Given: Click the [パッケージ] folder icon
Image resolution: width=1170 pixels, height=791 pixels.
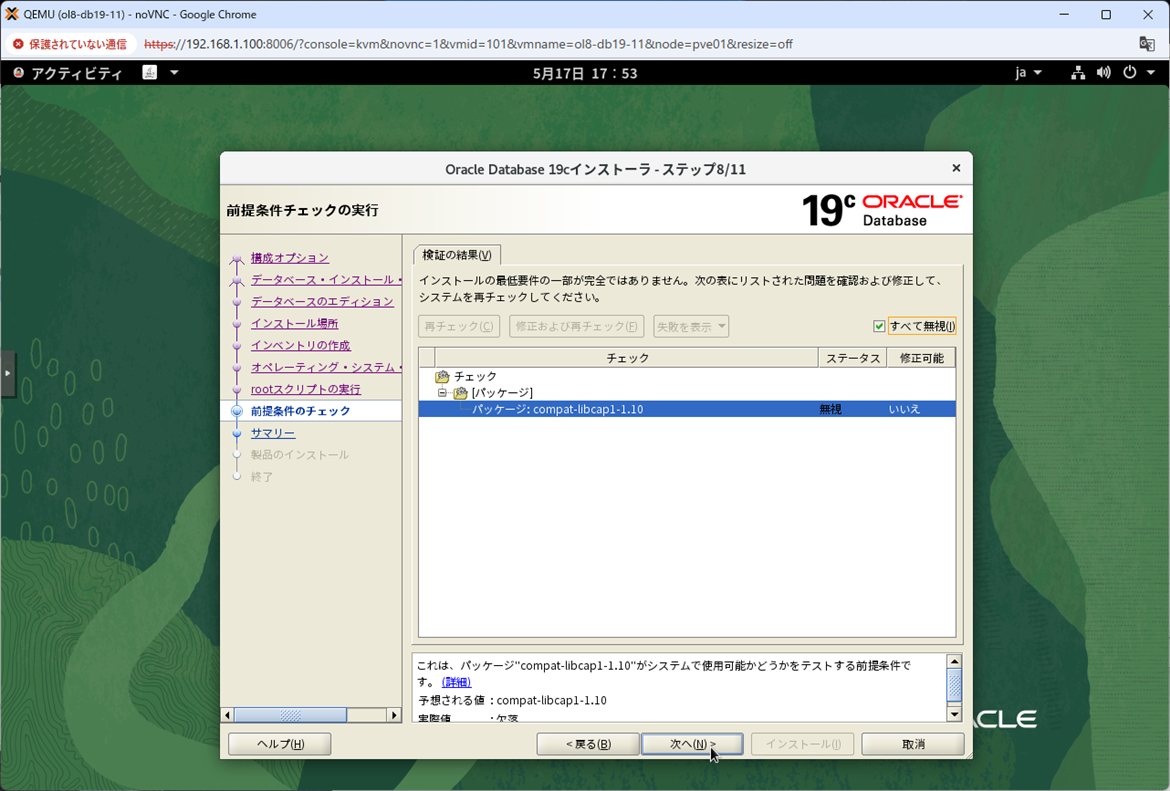Looking at the screenshot, I should click(x=460, y=393).
